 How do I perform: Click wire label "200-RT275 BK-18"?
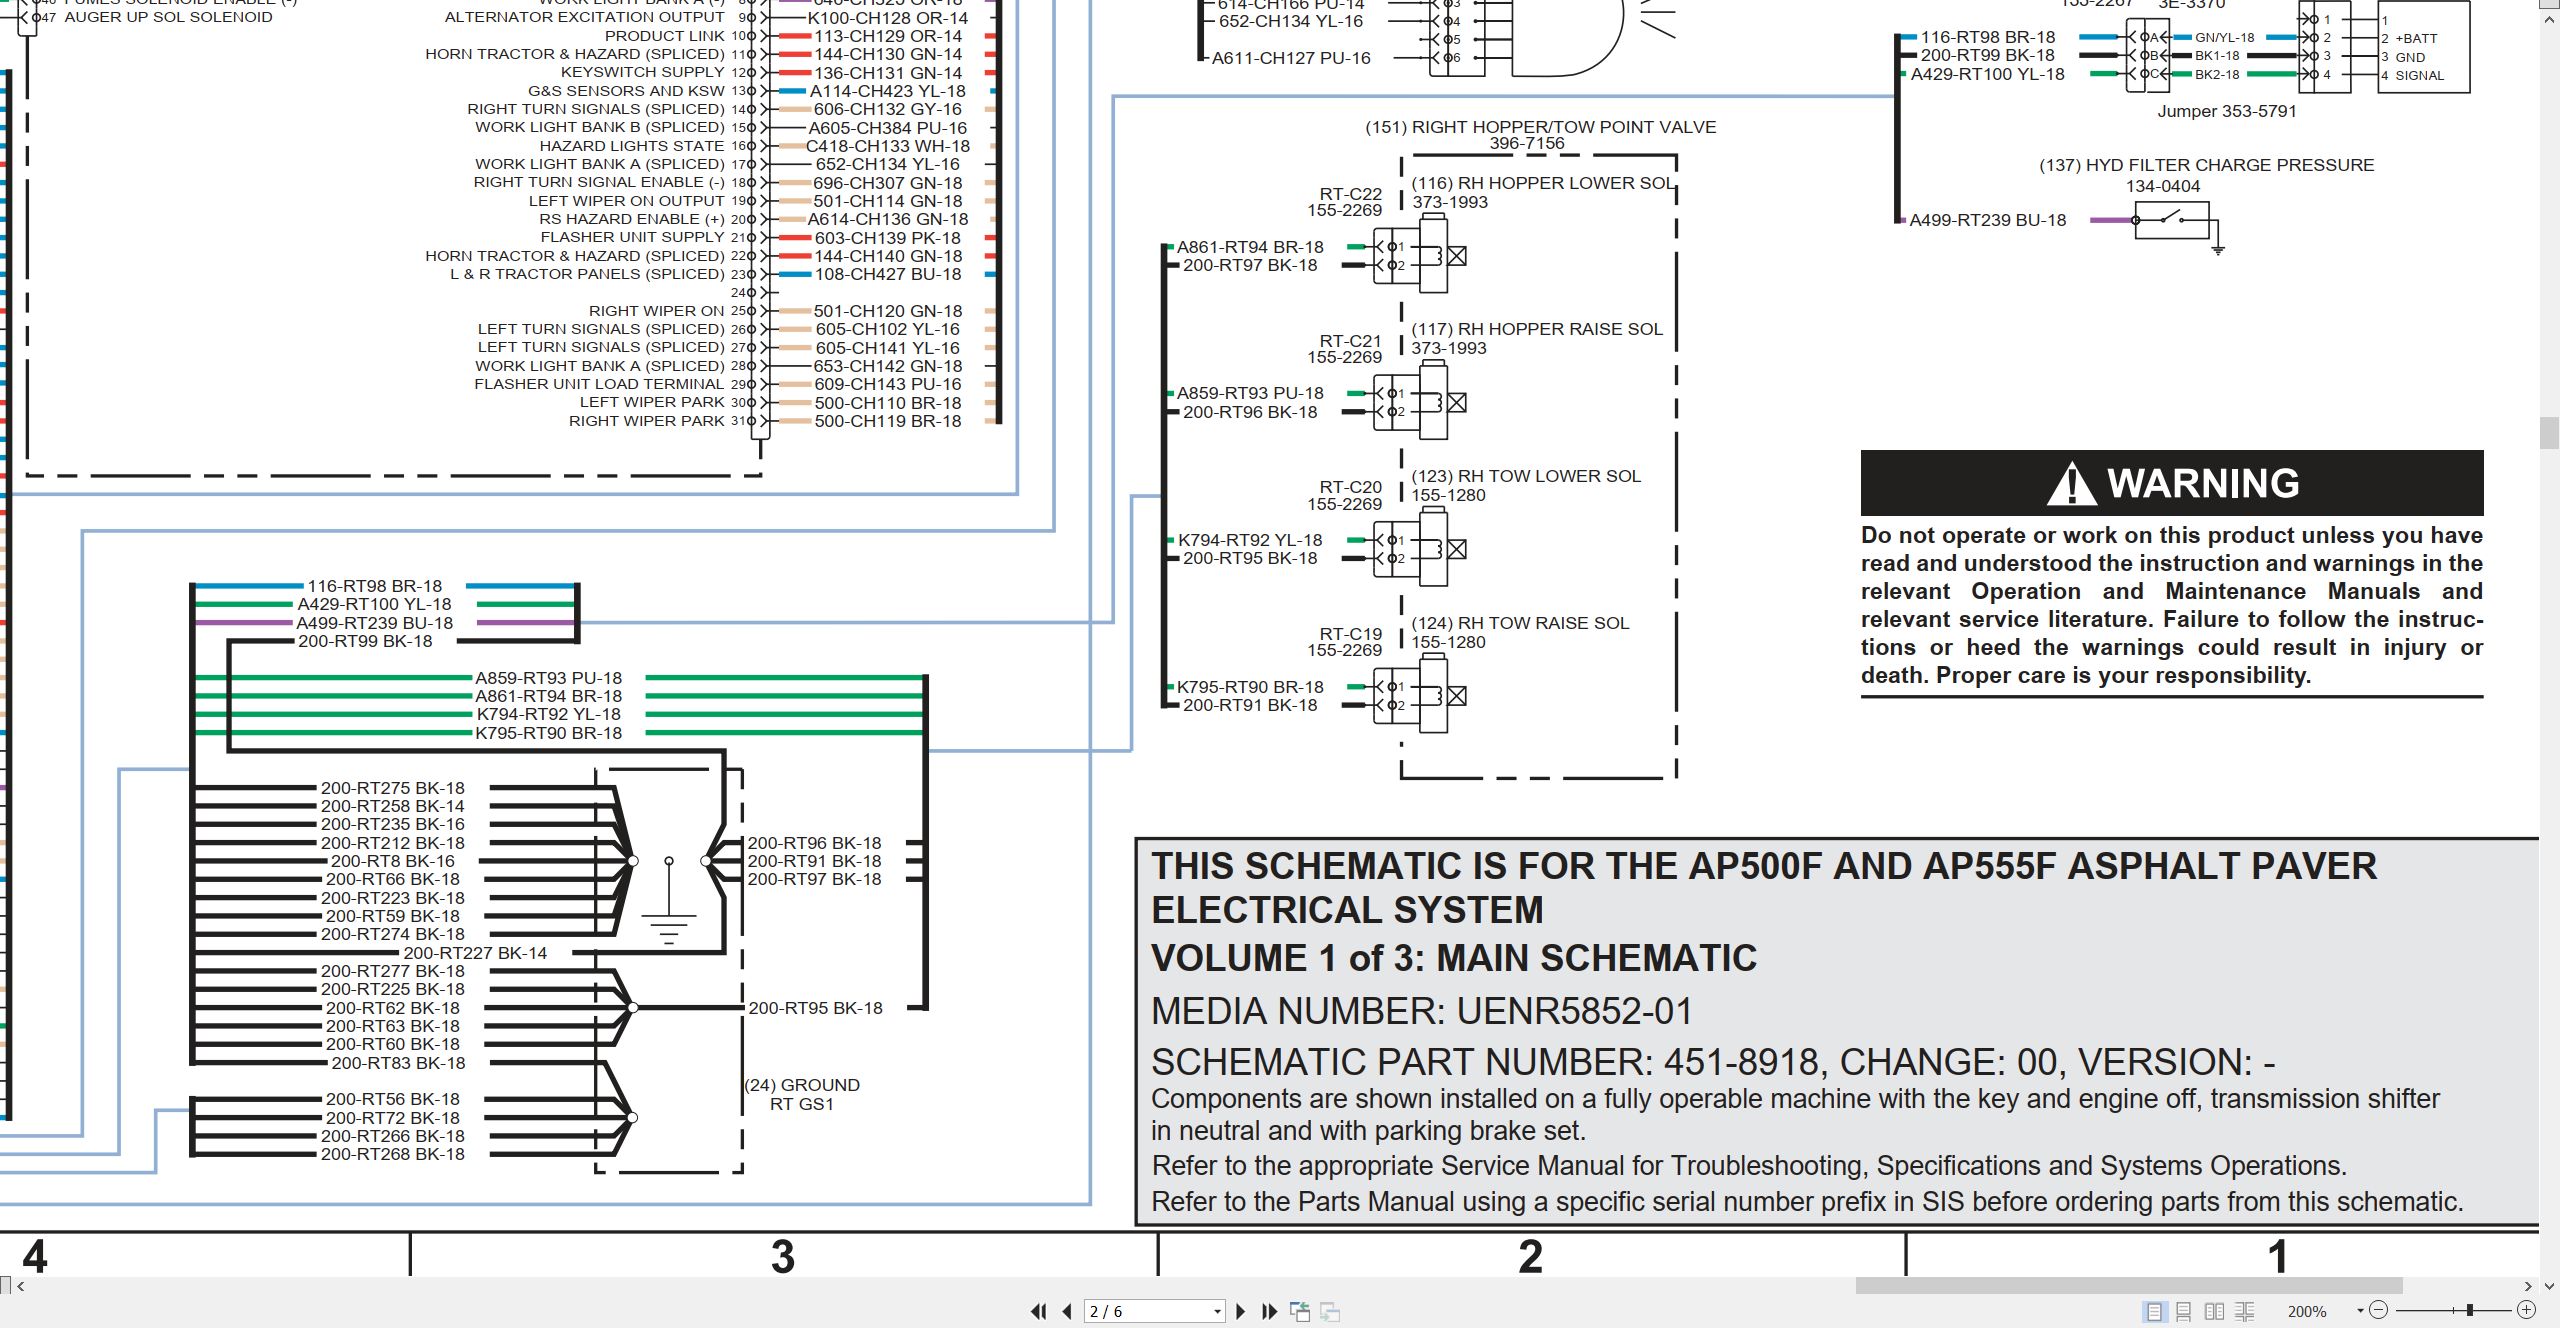coord(392,788)
